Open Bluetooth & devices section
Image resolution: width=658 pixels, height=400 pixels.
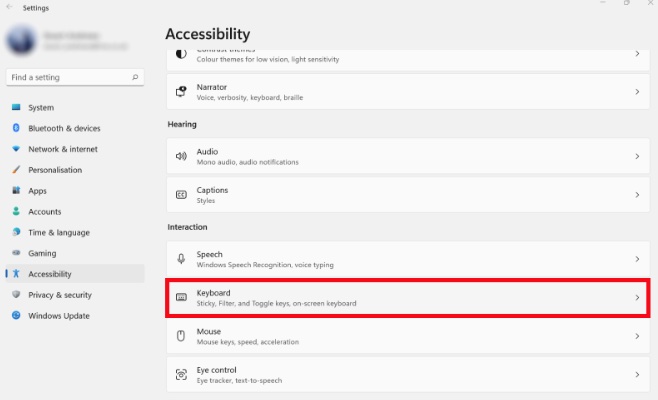click(64, 128)
